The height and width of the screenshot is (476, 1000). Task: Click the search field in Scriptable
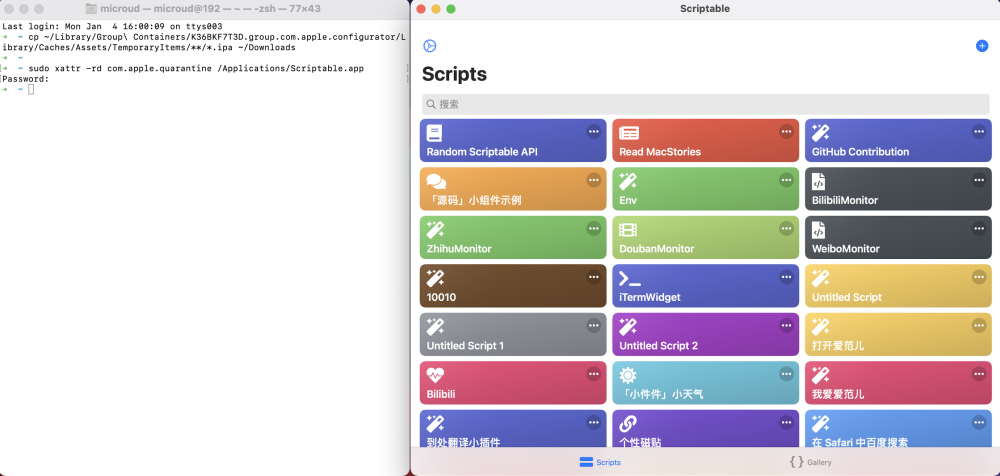(705, 104)
